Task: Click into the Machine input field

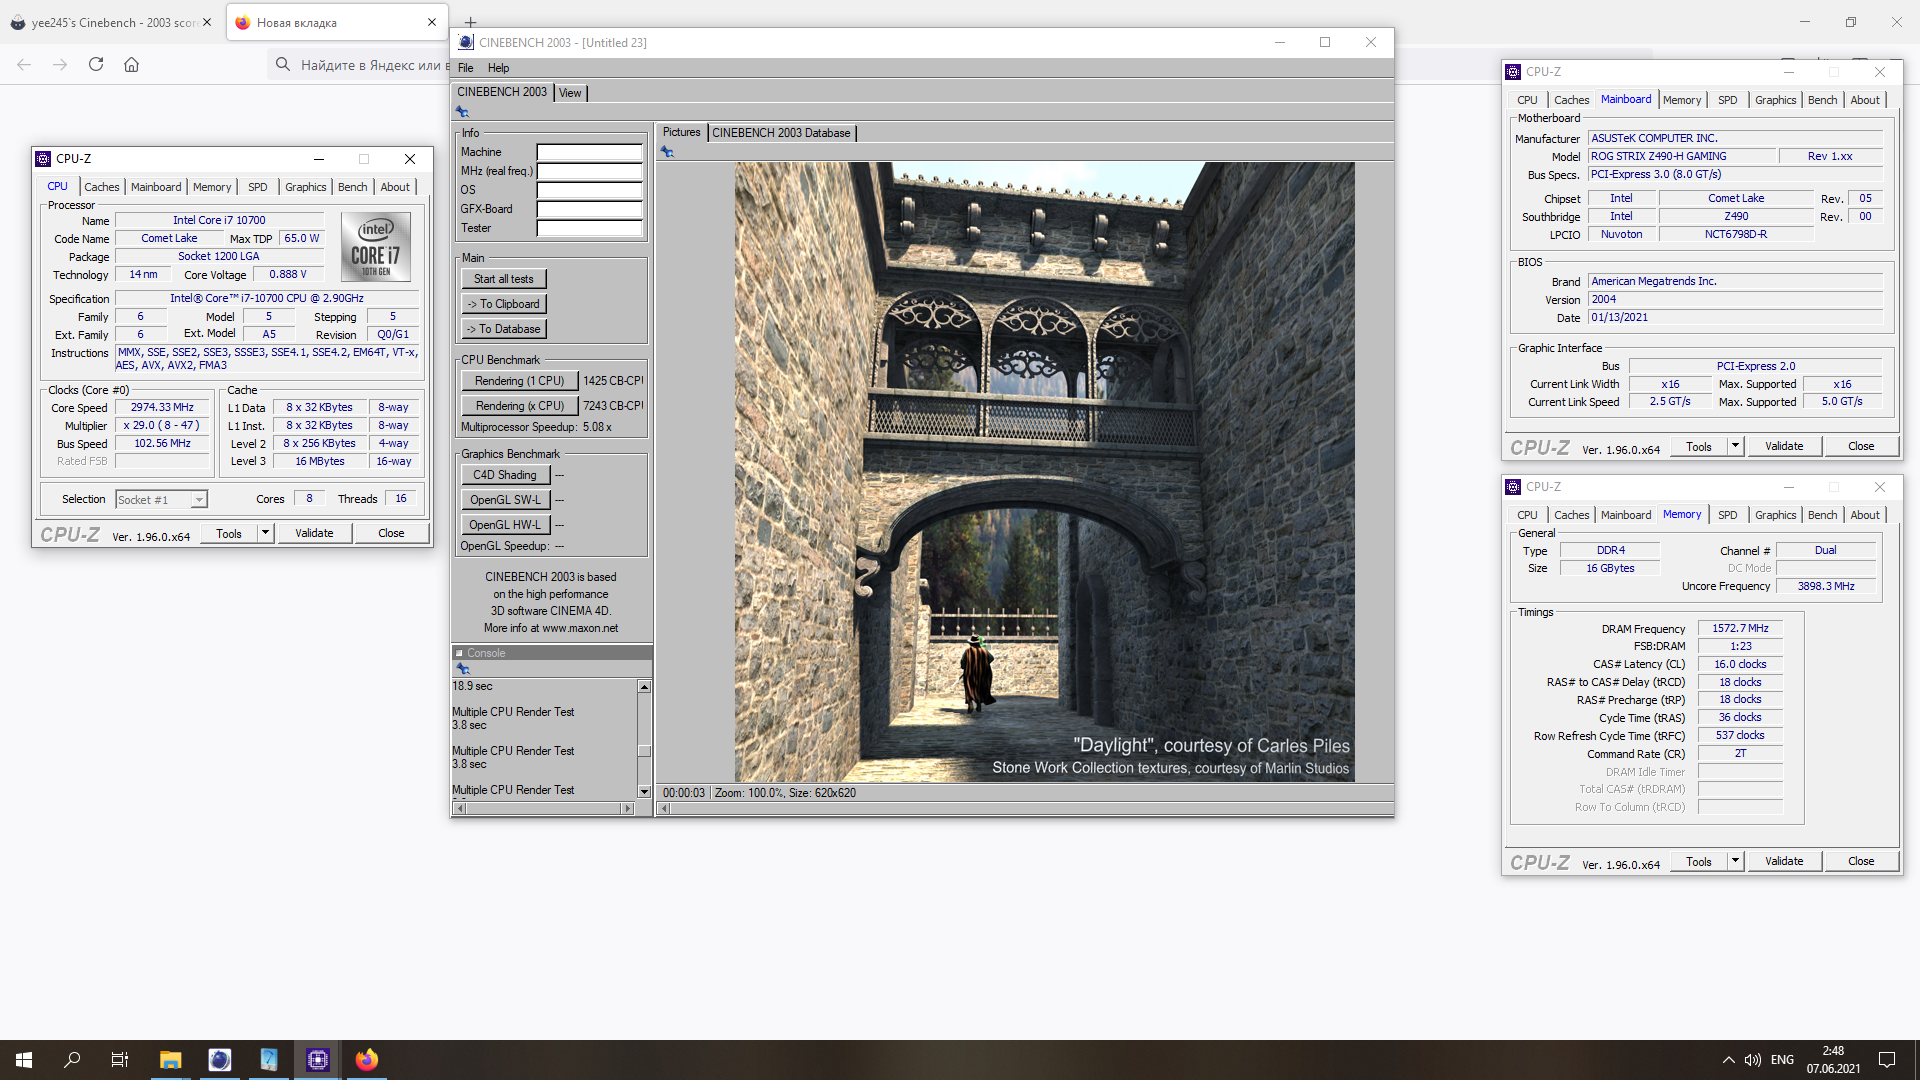Action: 589,152
